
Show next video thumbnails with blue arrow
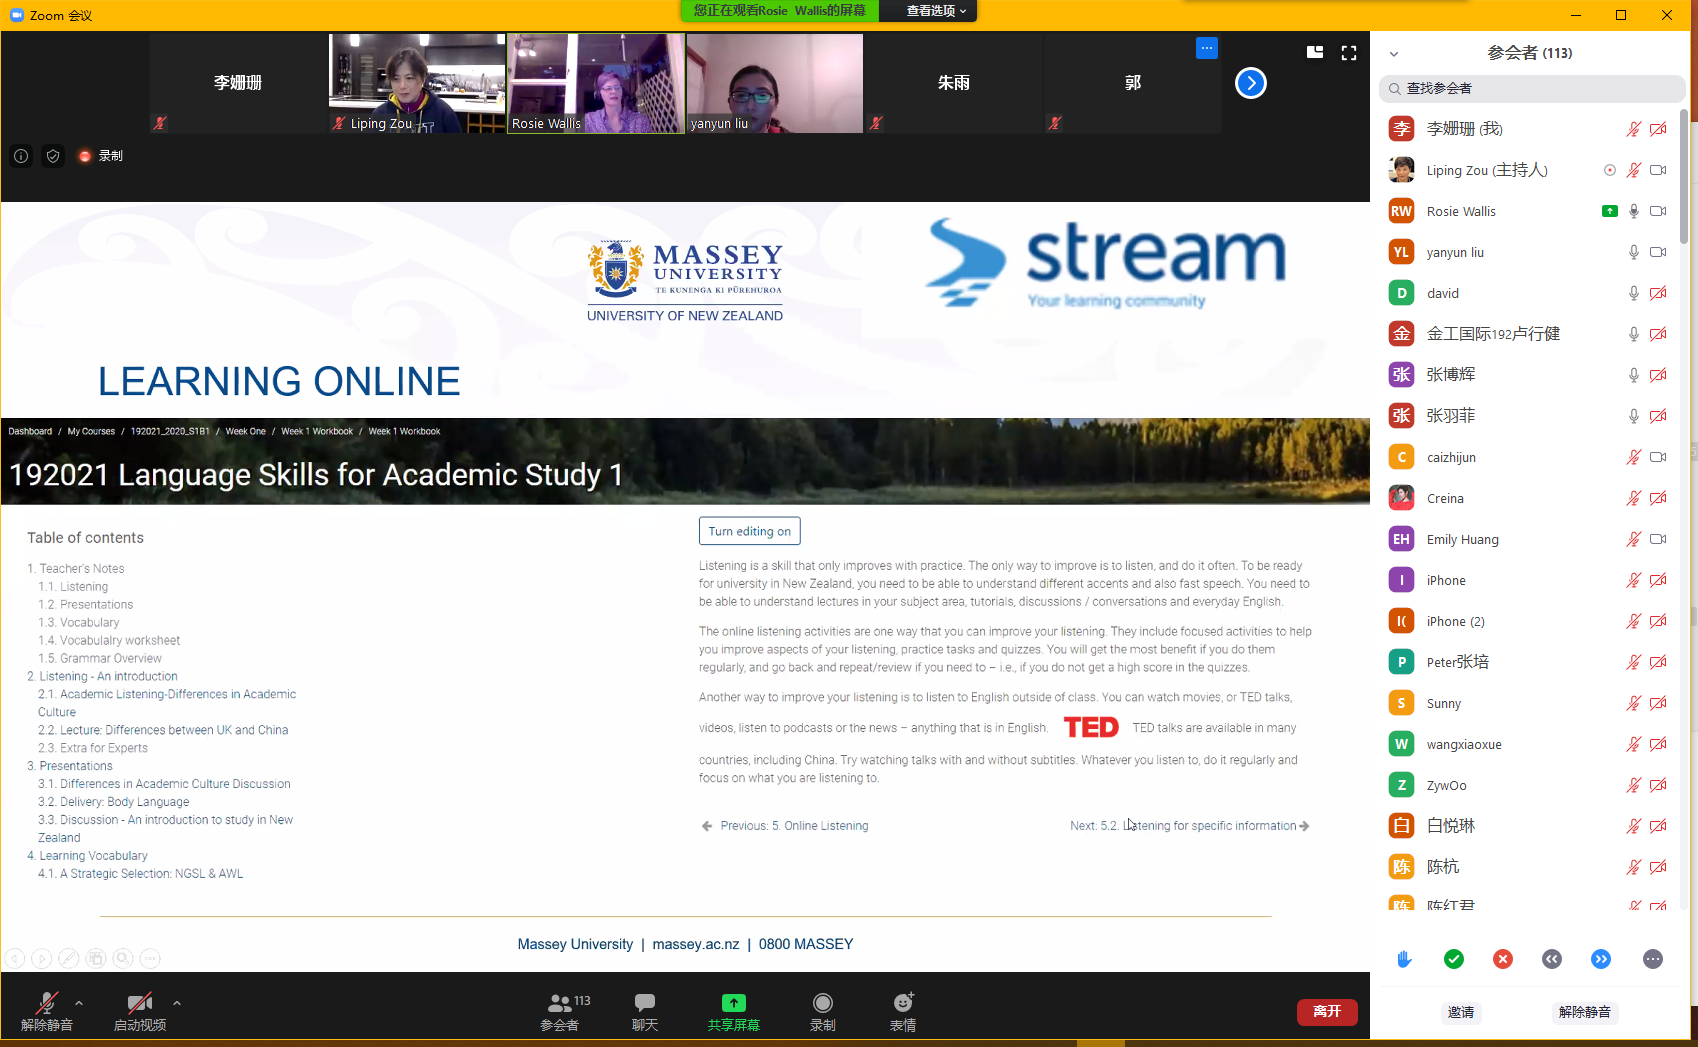(1251, 83)
